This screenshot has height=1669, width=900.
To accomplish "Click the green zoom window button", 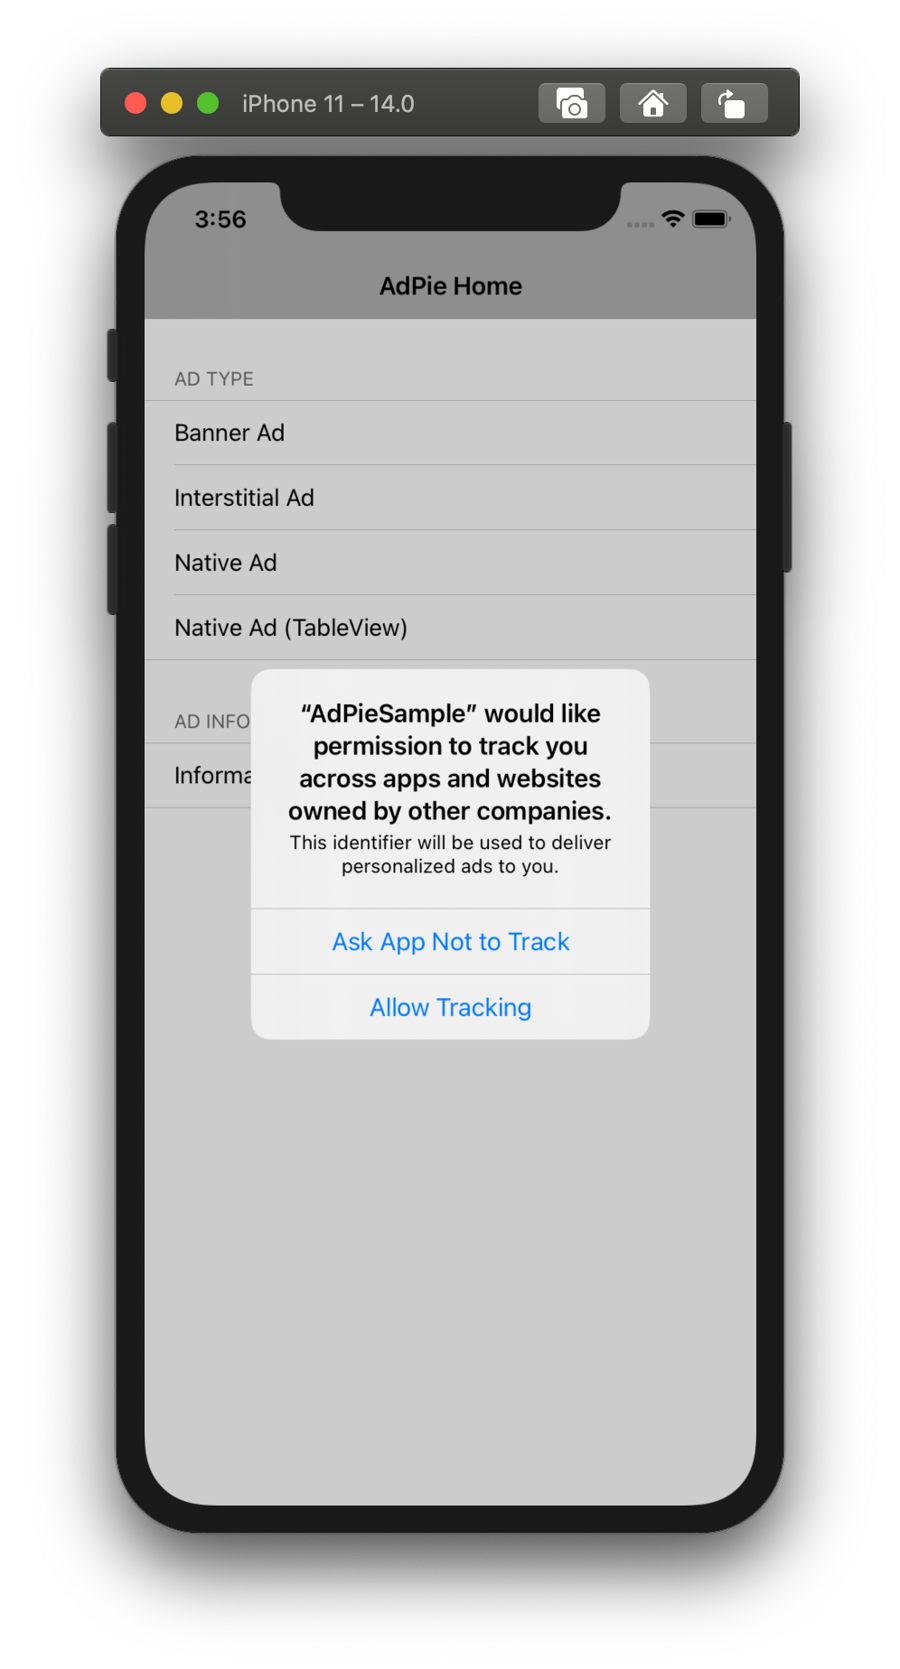I will tap(208, 103).
